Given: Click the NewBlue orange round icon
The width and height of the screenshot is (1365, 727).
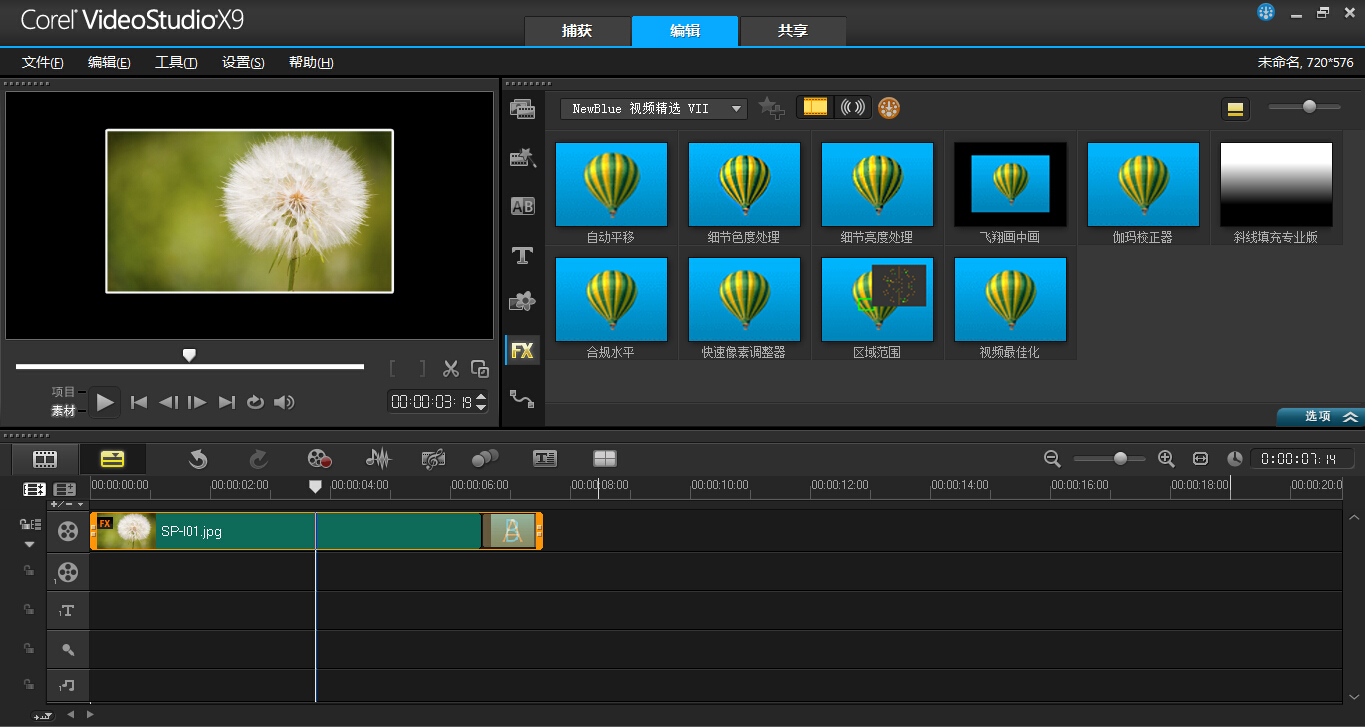Looking at the screenshot, I should point(889,108).
